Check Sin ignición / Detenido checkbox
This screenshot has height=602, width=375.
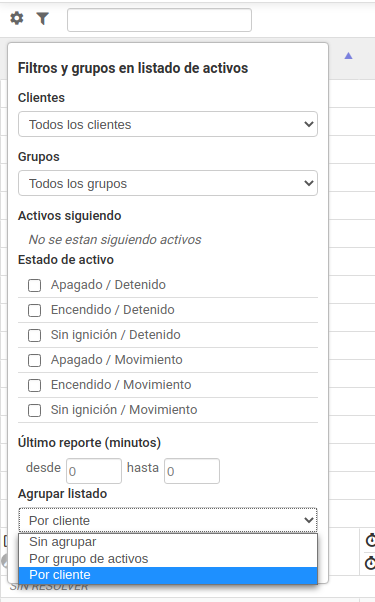(35, 335)
